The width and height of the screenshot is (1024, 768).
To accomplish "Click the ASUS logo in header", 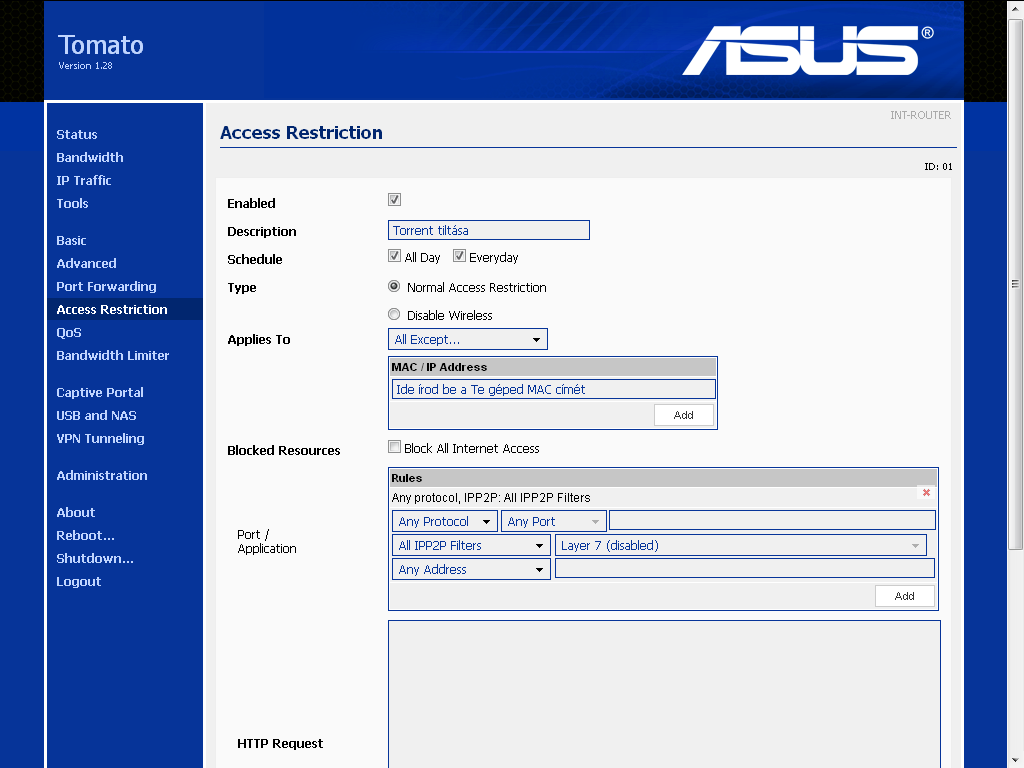I will tap(808, 50).
